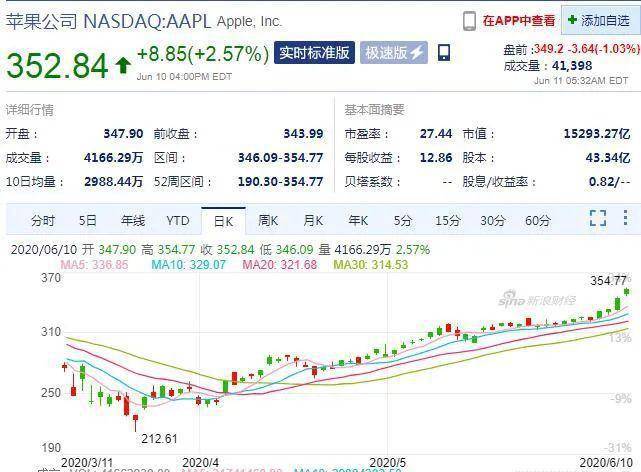Click the MA20: 321.68 indicator label
The image size is (641, 472).
(x=280, y=265)
